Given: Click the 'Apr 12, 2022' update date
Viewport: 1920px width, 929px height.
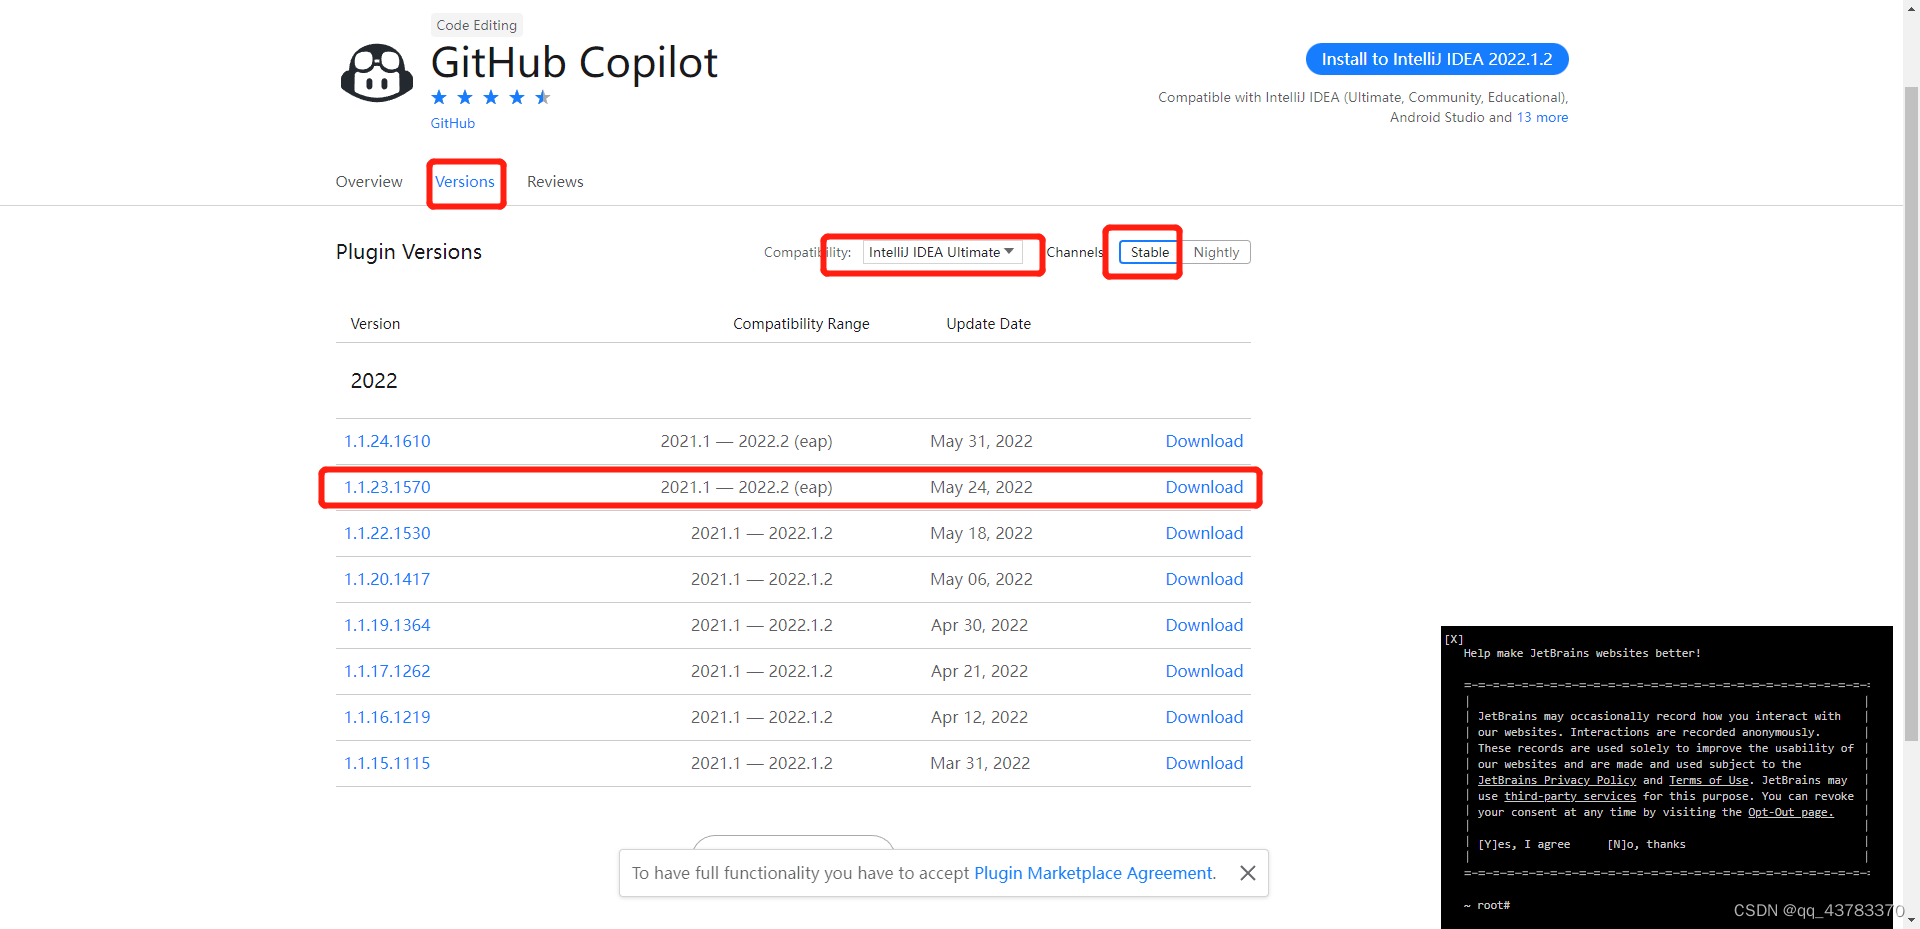Looking at the screenshot, I should click(x=979, y=717).
